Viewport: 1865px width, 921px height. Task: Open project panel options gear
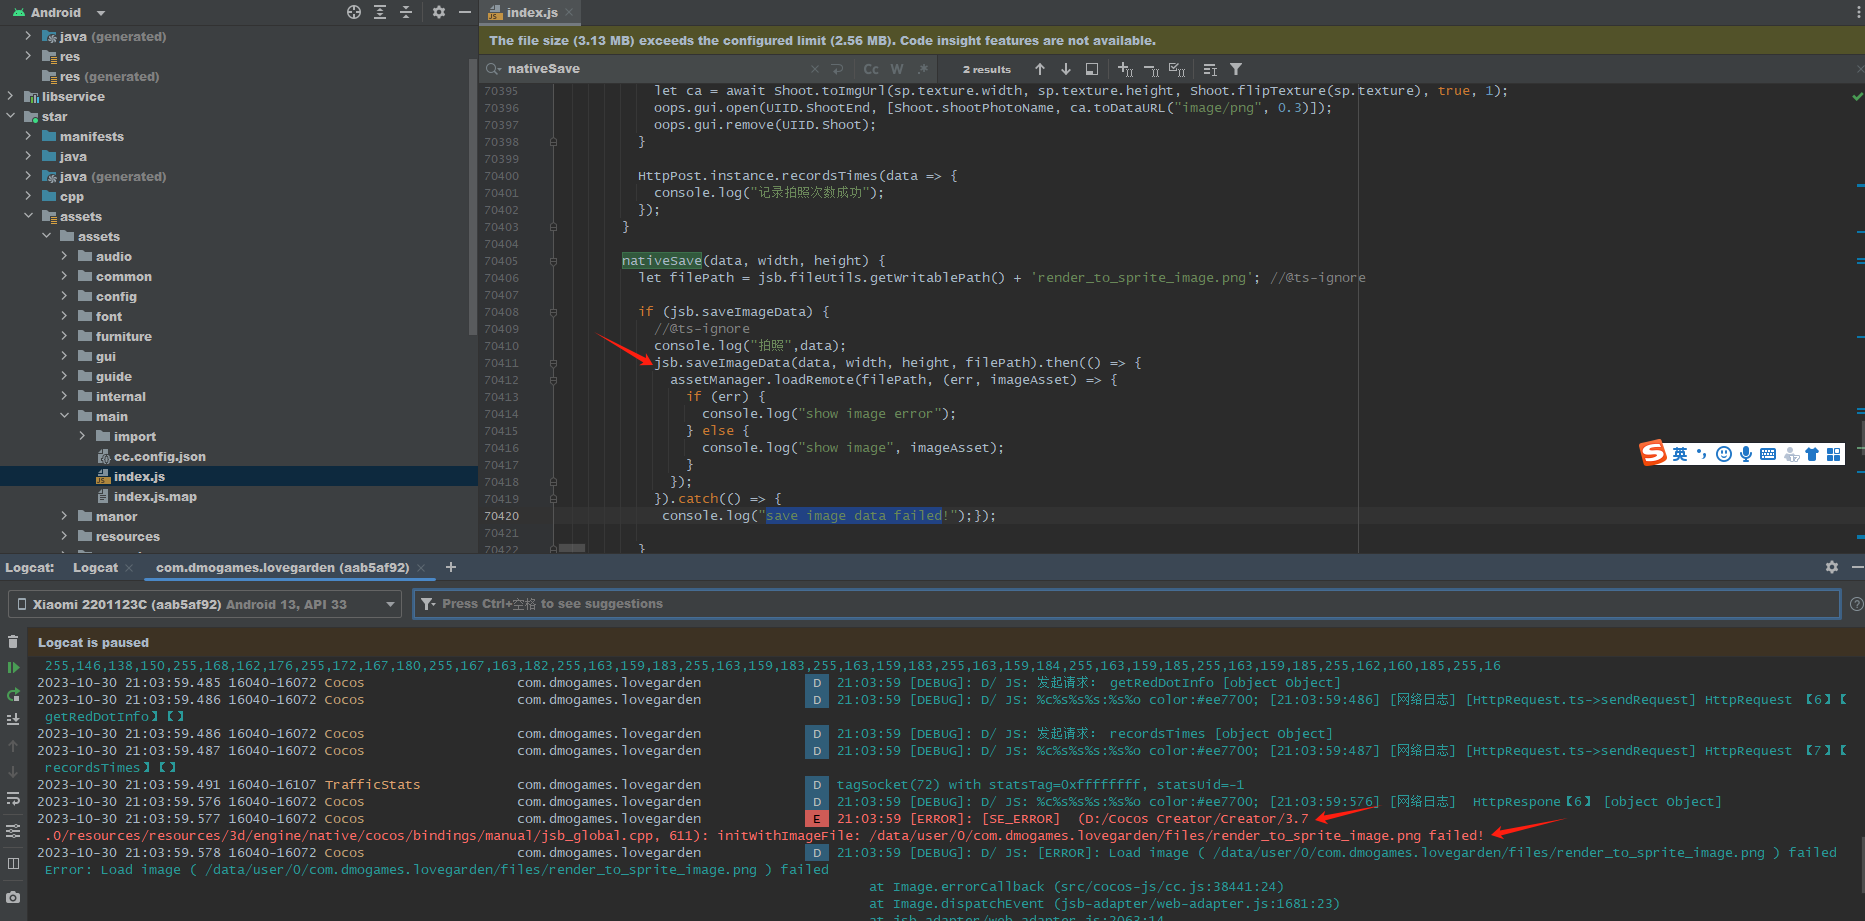(x=438, y=12)
